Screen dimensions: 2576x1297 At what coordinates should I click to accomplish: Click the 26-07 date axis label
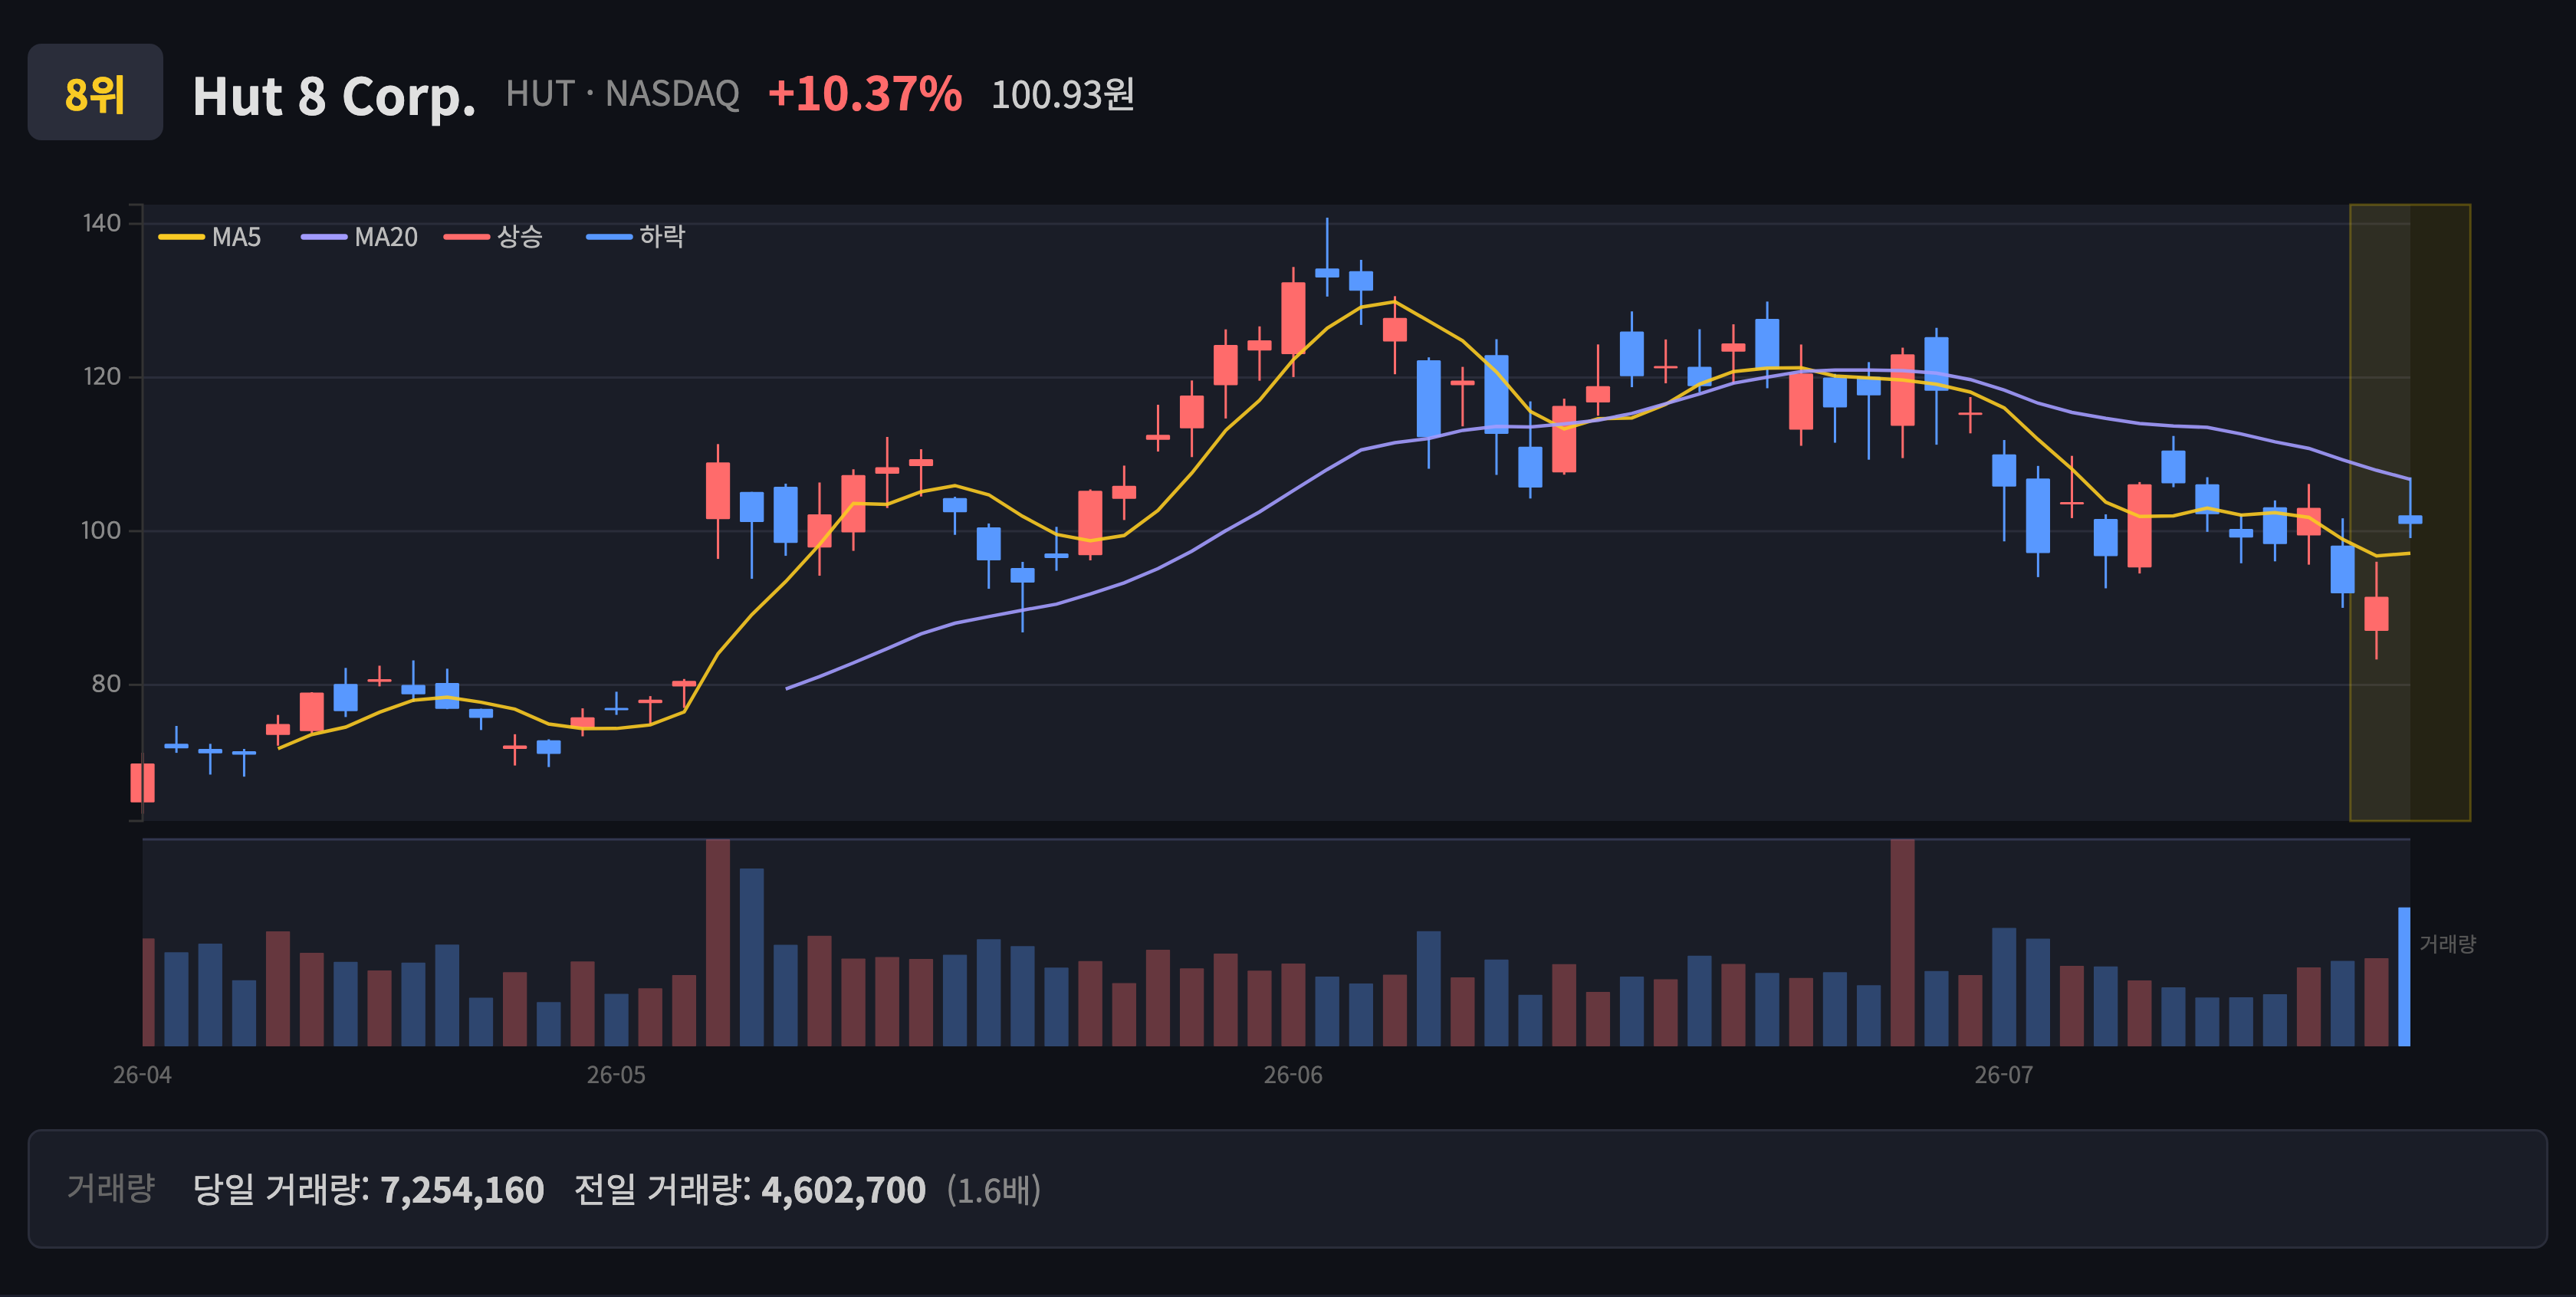(x=2004, y=1075)
